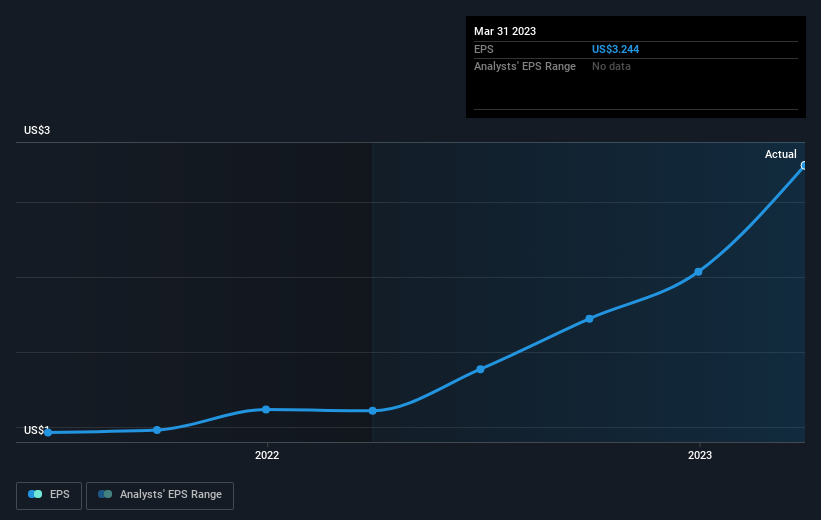Select the Mar 31 2023 endpoint data marker
This screenshot has width=821, height=520.
coord(804,165)
